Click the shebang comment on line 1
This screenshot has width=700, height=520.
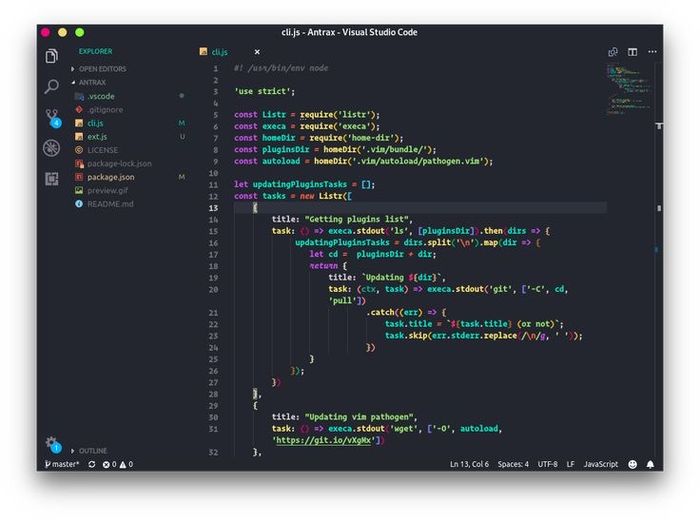pyautogui.click(x=281, y=68)
